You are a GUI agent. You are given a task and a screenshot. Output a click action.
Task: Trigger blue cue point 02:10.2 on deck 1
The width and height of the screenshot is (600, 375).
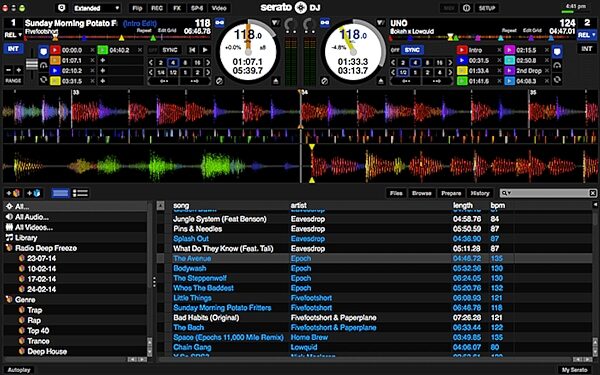55,71
